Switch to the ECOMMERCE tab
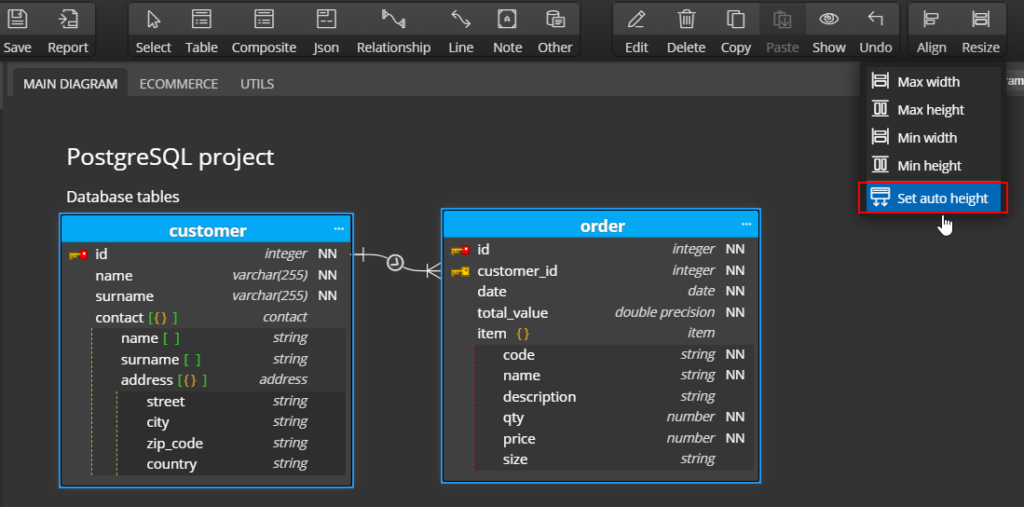This screenshot has height=507, width=1024. 178,84
